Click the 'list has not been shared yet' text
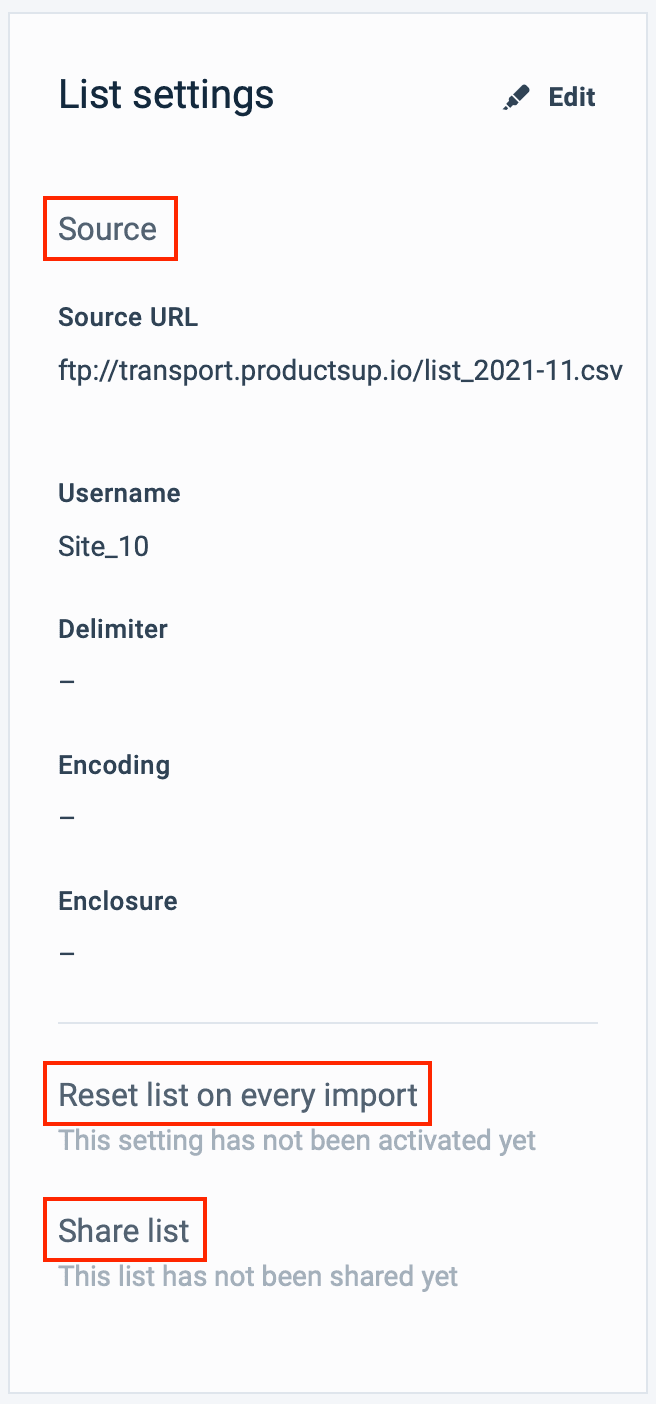The height and width of the screenshot is (1404, 656). click(258, 1277)
